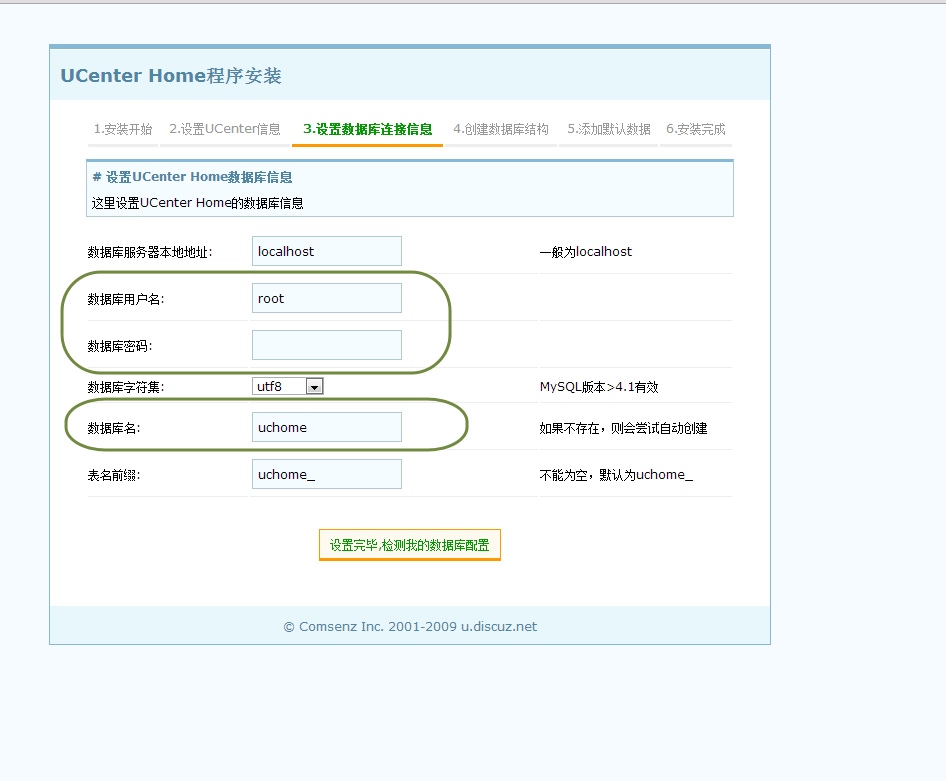Select step tab 5.添加默认数据
This screenshot has width=946, height=781.
point(609,129)
